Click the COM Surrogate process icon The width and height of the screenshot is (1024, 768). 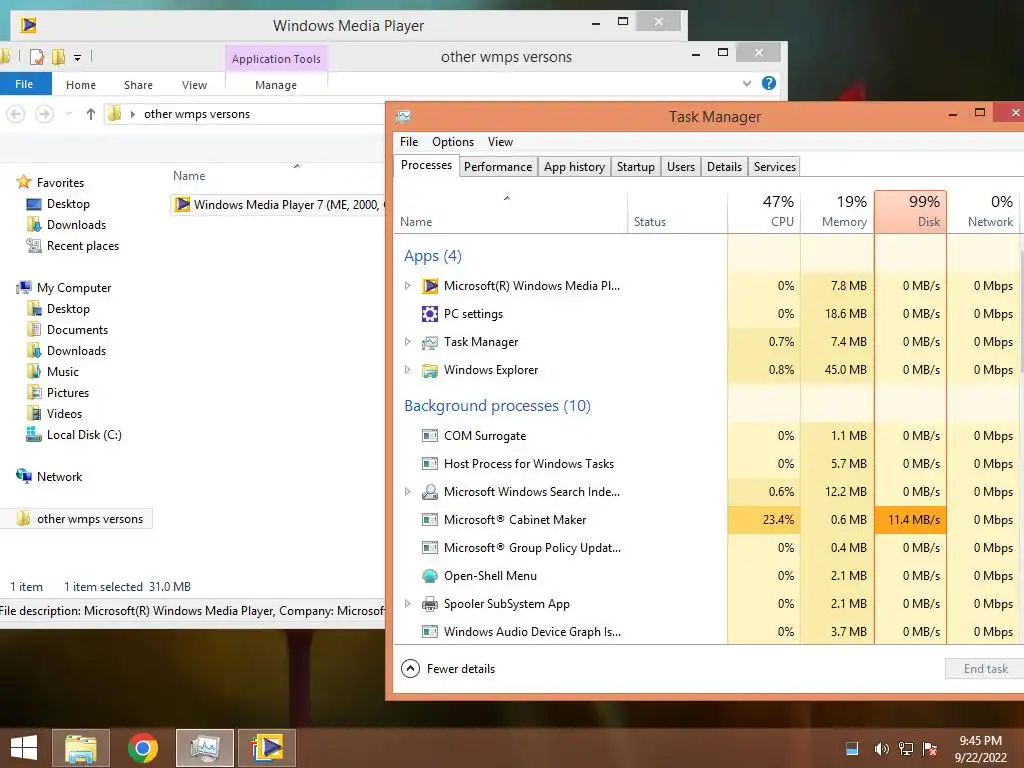(430, 436)
